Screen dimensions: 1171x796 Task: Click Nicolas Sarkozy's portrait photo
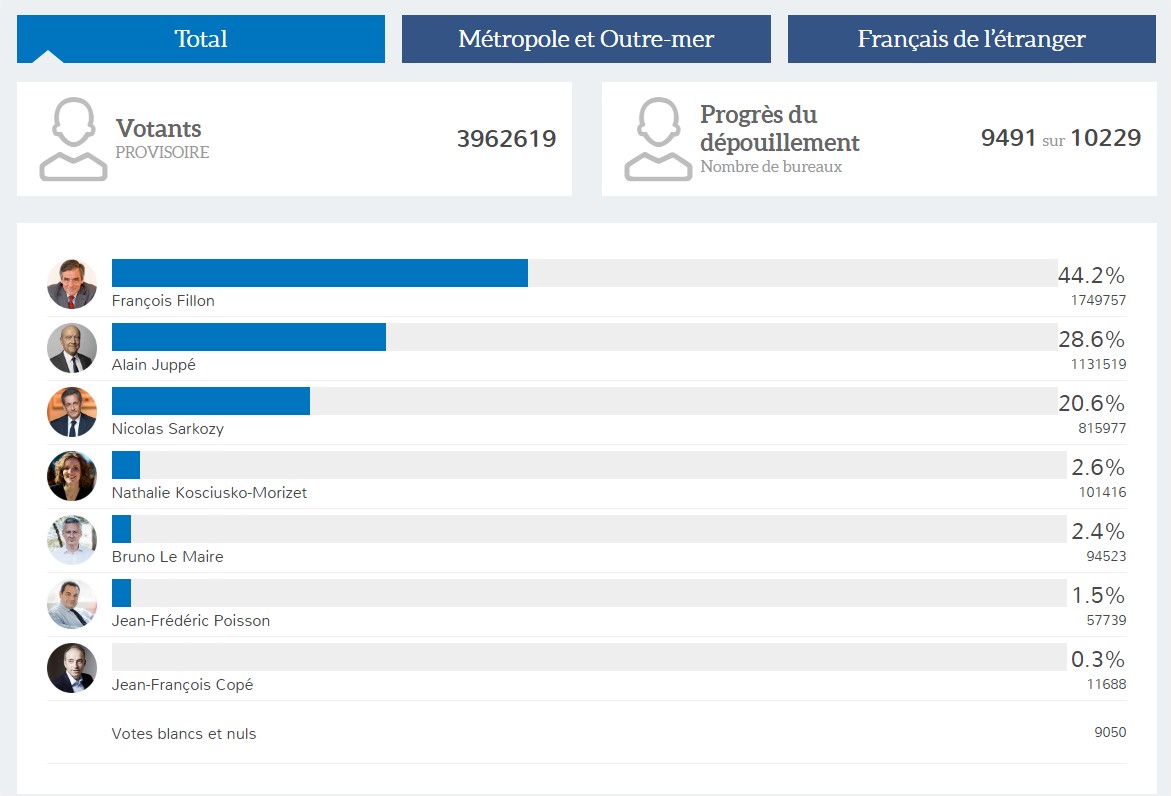click(x=72, y=412)
